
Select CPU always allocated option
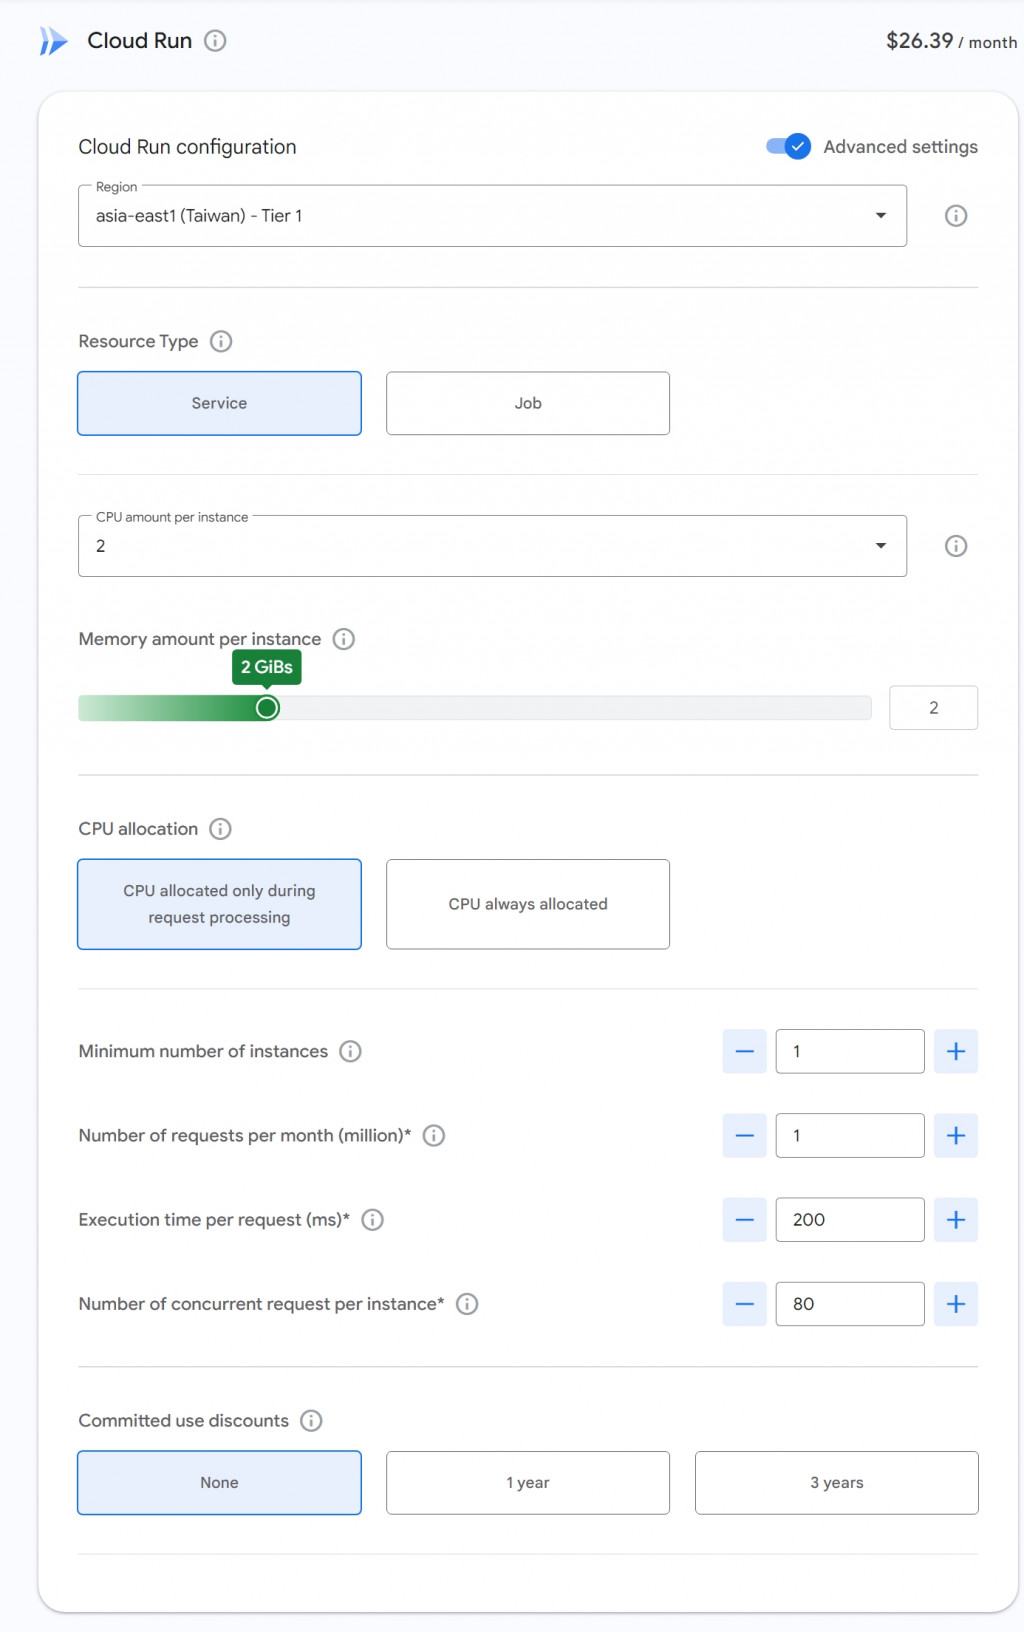pyautogui.click(x=528, y=904)
